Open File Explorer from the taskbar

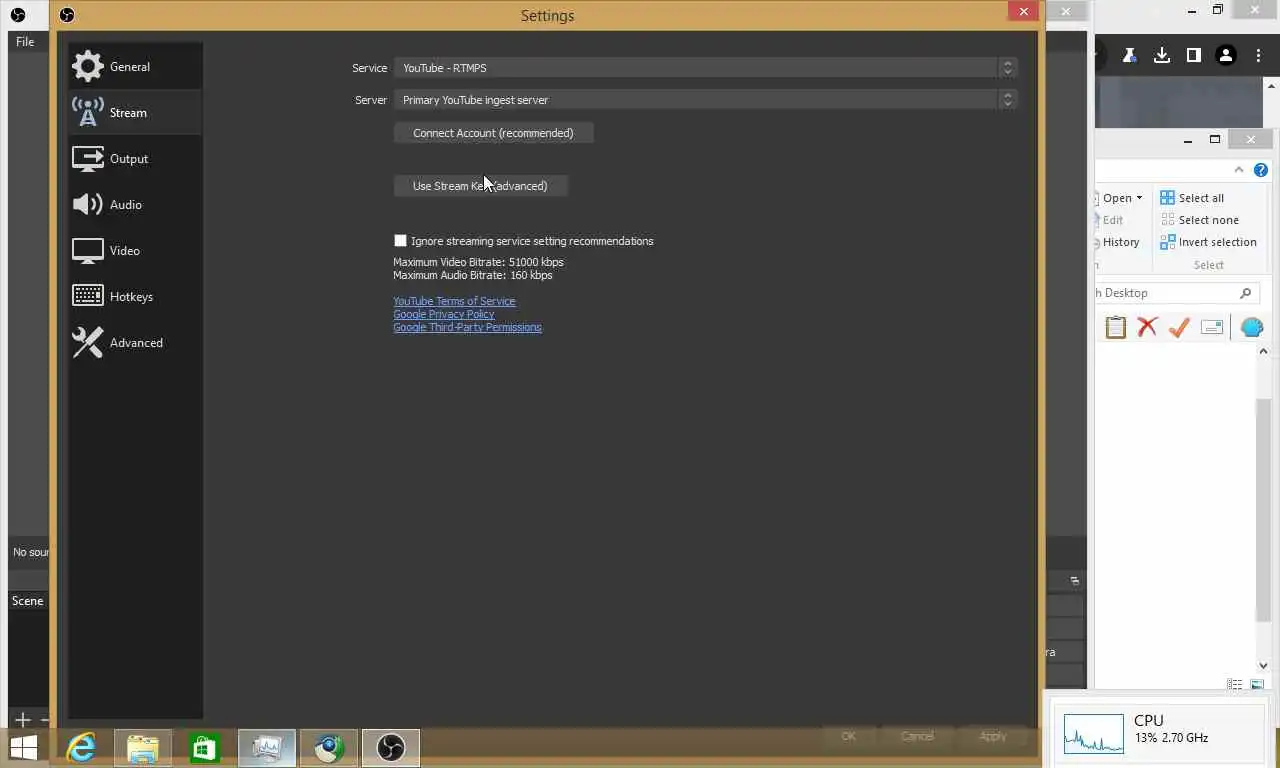click(143, 747)
